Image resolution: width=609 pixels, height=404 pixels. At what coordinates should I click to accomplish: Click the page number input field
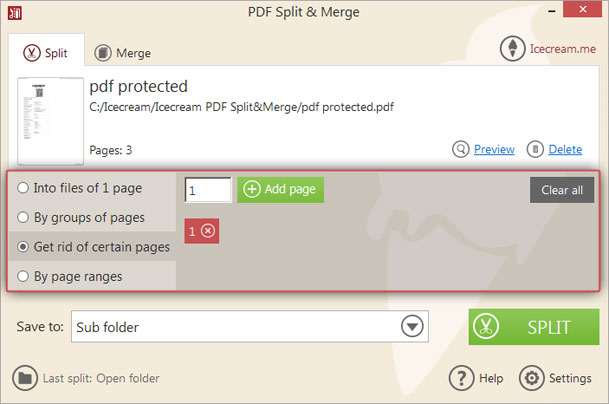click(x=208, y=190)
